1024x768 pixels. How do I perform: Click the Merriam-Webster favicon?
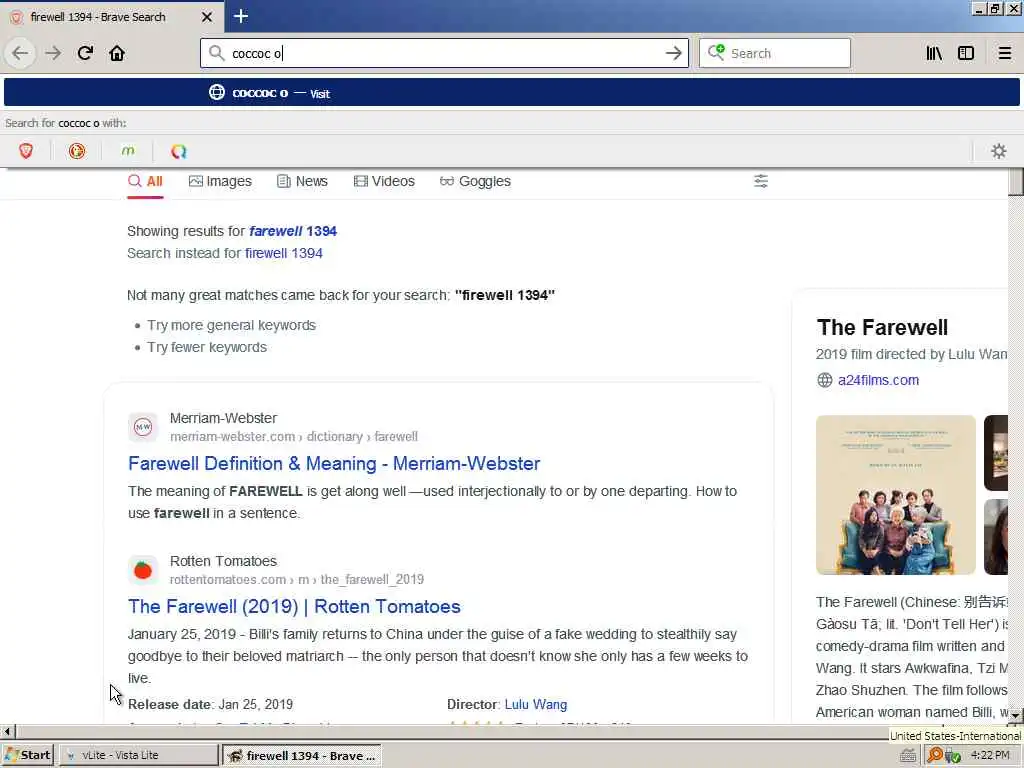[143, 427]
